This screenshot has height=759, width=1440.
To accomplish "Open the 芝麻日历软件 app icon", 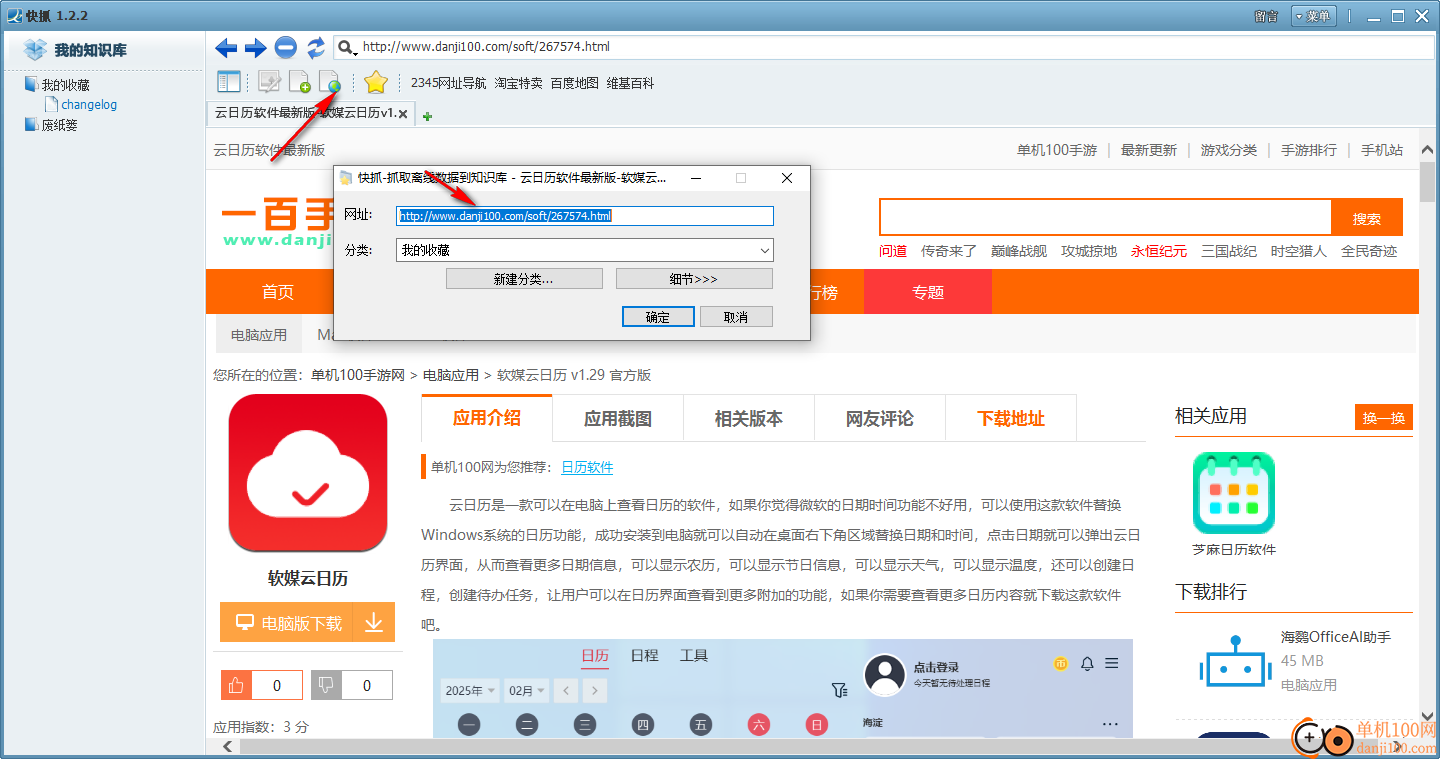I will pyautogui.click(x=1234, y=493).
